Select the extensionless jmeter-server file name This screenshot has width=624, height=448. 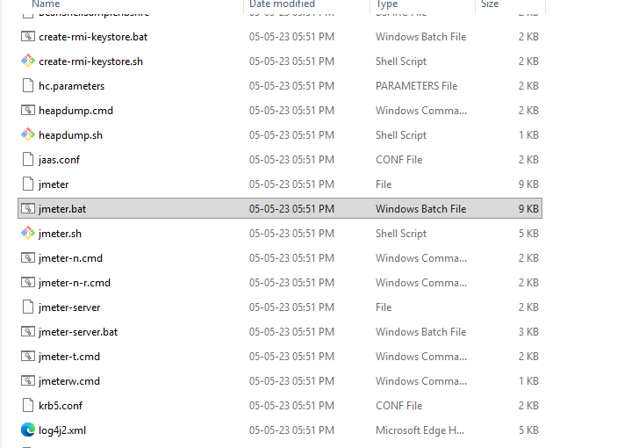tap(69, 308)
